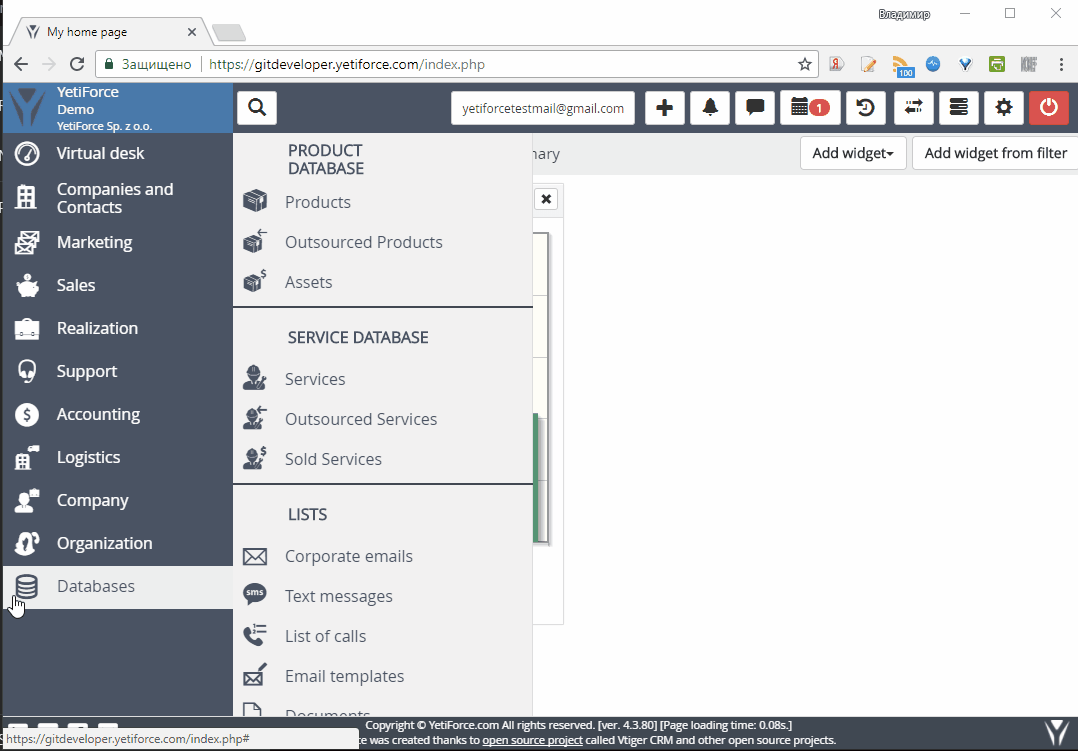Viewport: 1078px width, 751px height.
Task: Open a new browser tab
Action: pos(229,32)
